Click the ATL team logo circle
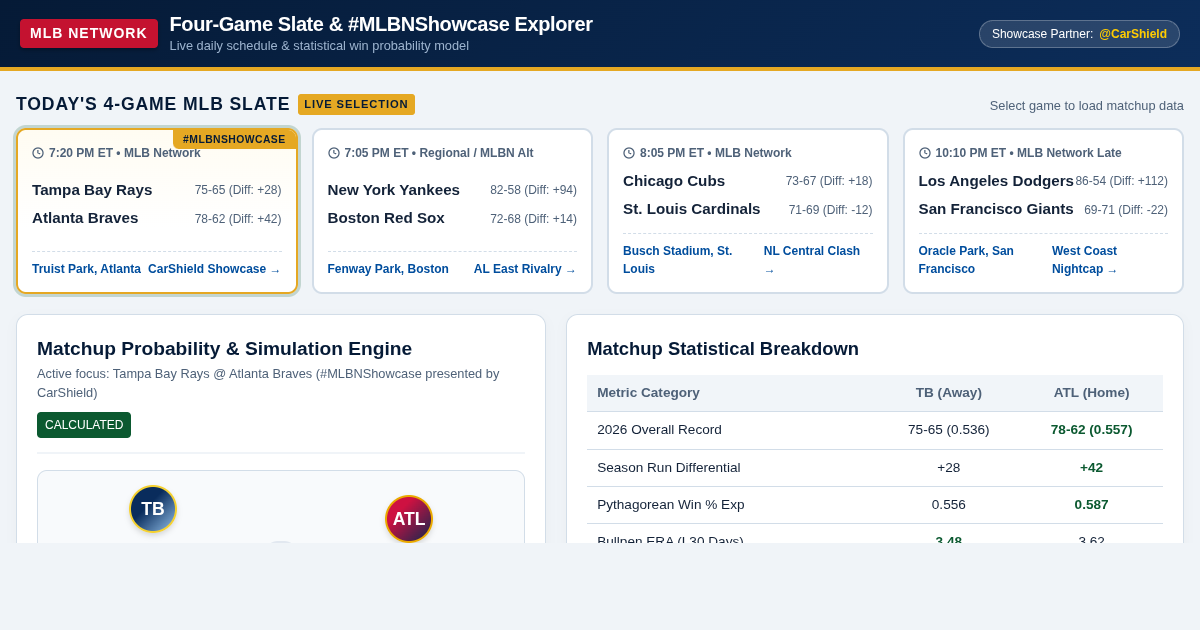This screenshot has width=1200, height=630. click(x=409, y=519)
